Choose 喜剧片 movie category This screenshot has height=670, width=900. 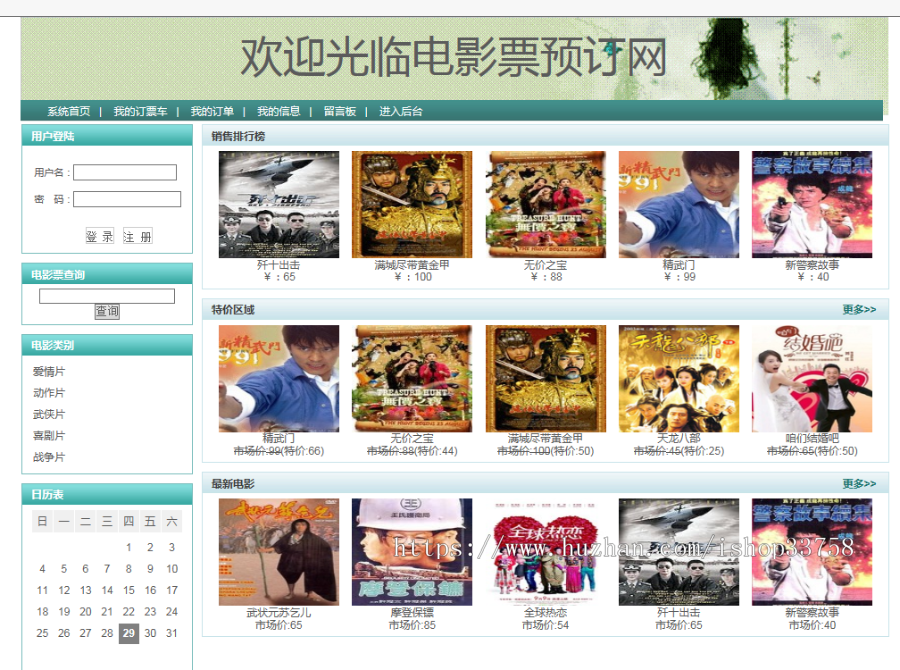(x=49, y=435)
